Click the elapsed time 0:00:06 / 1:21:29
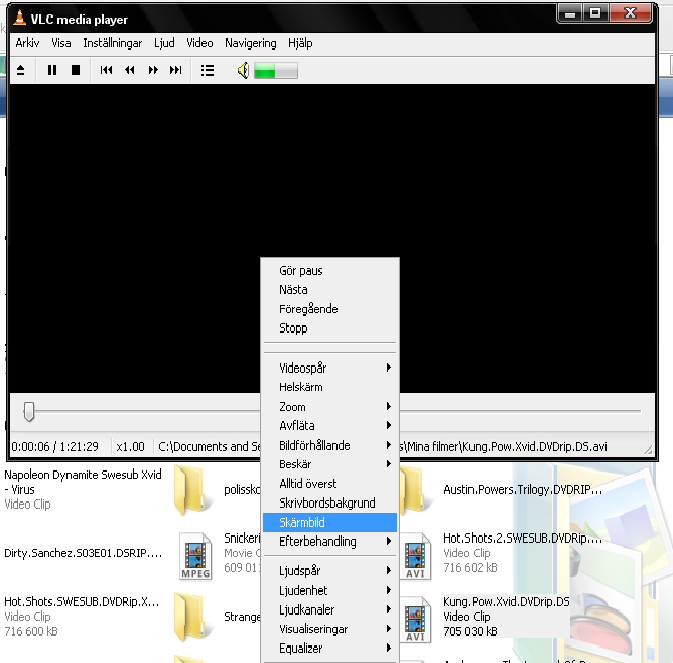Screen dimensions: 673x663 pyautogui.click(x=55, y=447)
